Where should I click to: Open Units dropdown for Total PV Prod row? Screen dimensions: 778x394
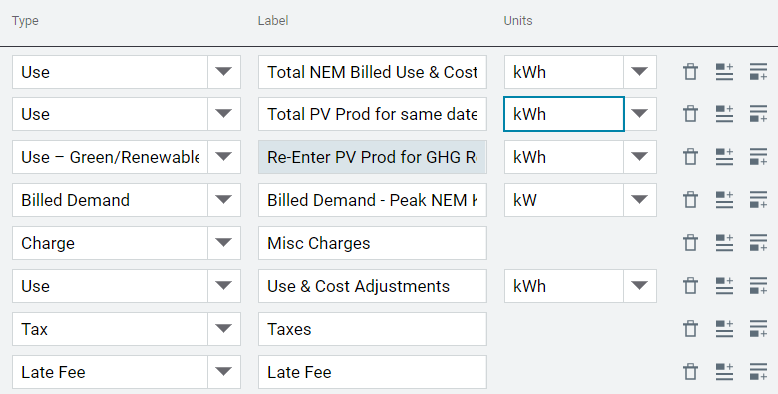(x=640, y=114)
